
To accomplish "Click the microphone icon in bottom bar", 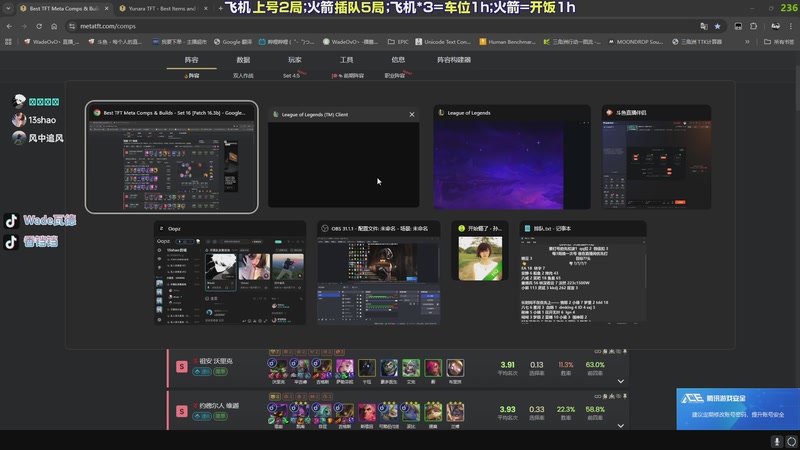I will click(x=777, y=441).
